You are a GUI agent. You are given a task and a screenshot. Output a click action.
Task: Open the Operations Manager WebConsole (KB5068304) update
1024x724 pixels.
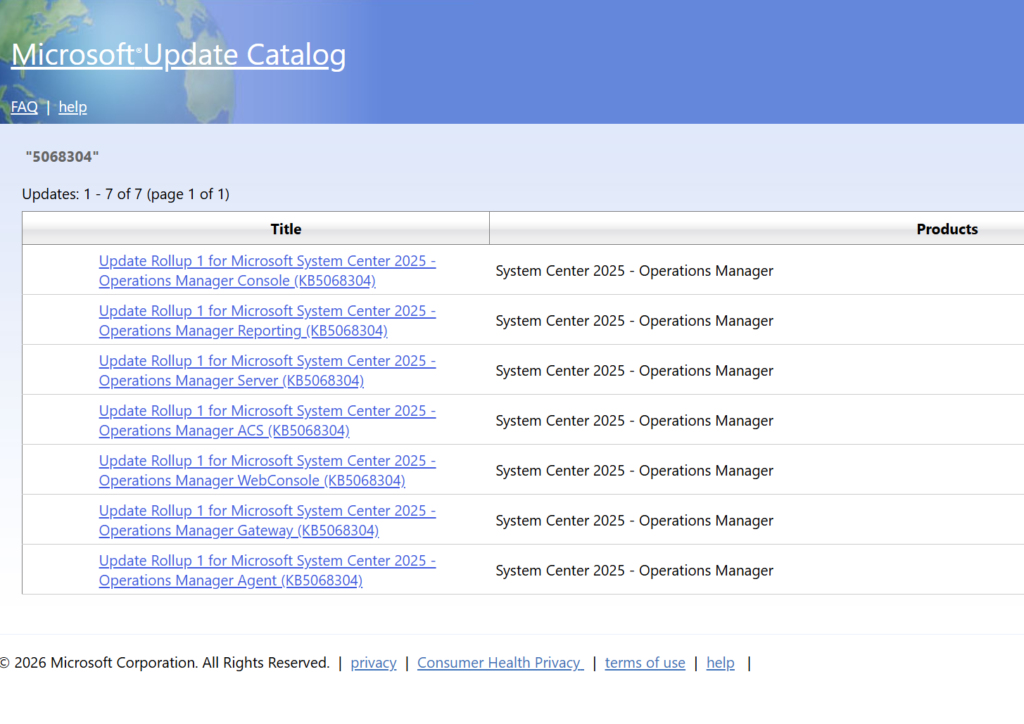(267, 470)
